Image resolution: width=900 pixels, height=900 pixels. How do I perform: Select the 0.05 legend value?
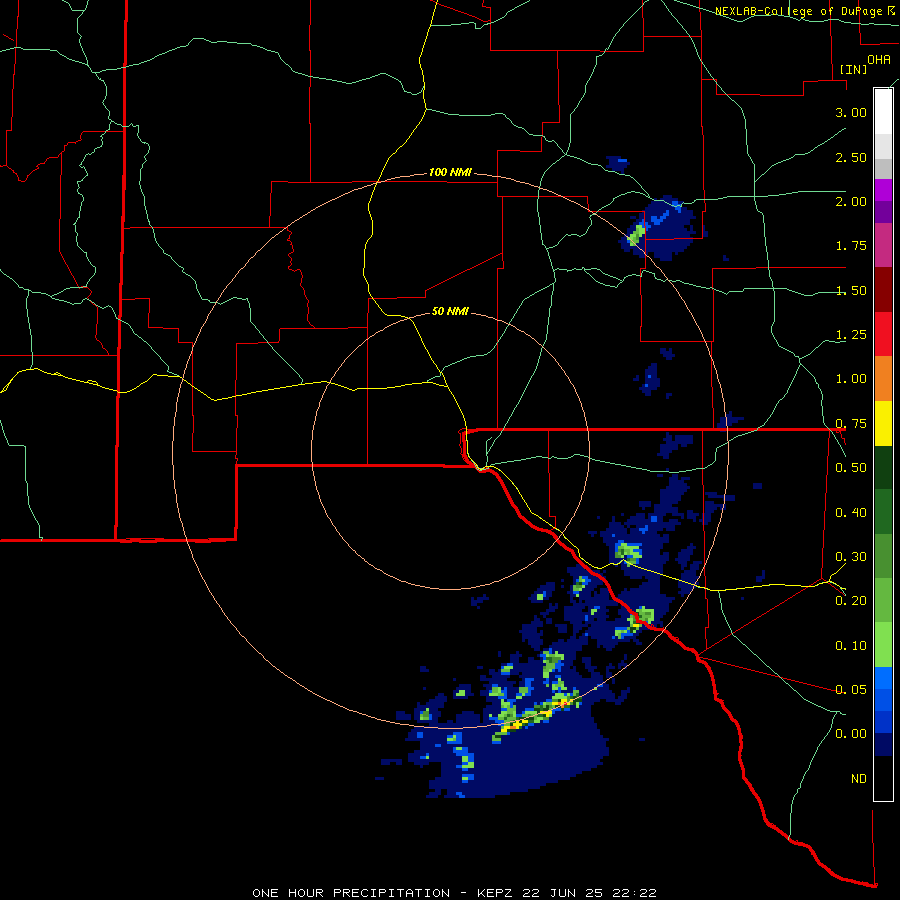(x=851, y=689)
